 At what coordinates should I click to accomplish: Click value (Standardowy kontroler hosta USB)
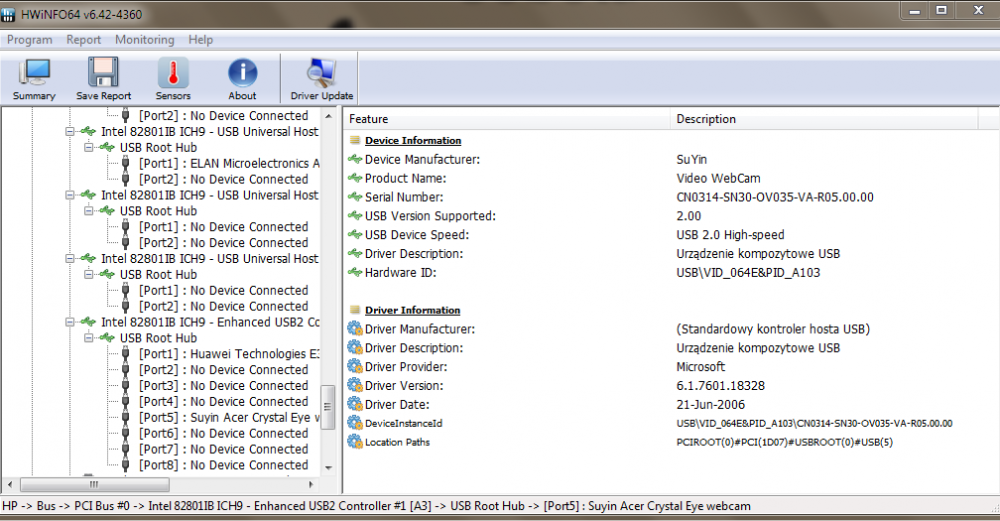coord(773,329)
